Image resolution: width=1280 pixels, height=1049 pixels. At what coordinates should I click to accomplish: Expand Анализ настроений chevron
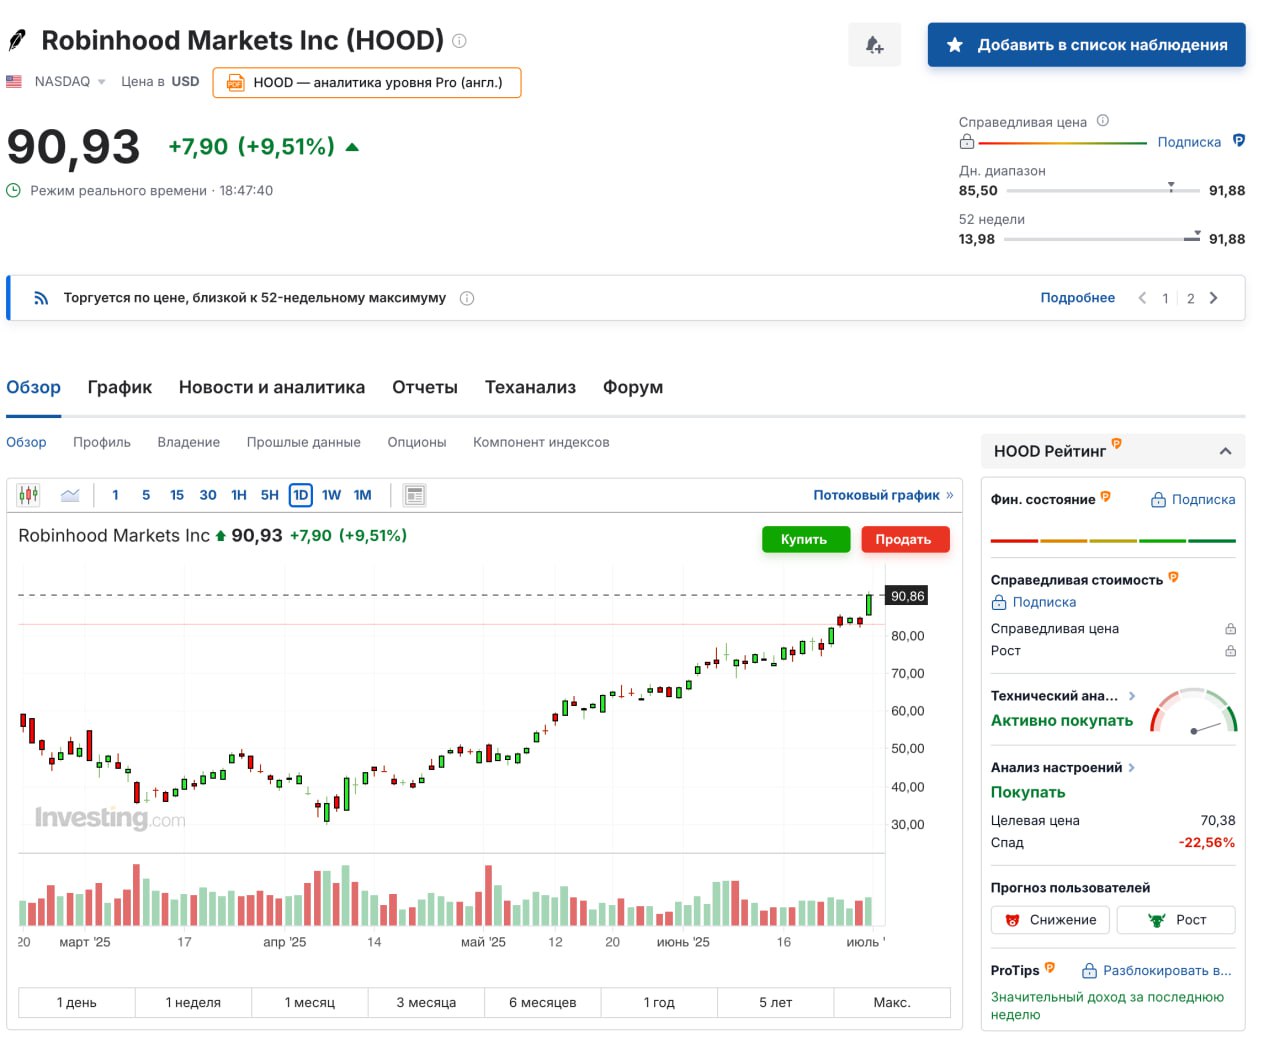(1132, 768)
